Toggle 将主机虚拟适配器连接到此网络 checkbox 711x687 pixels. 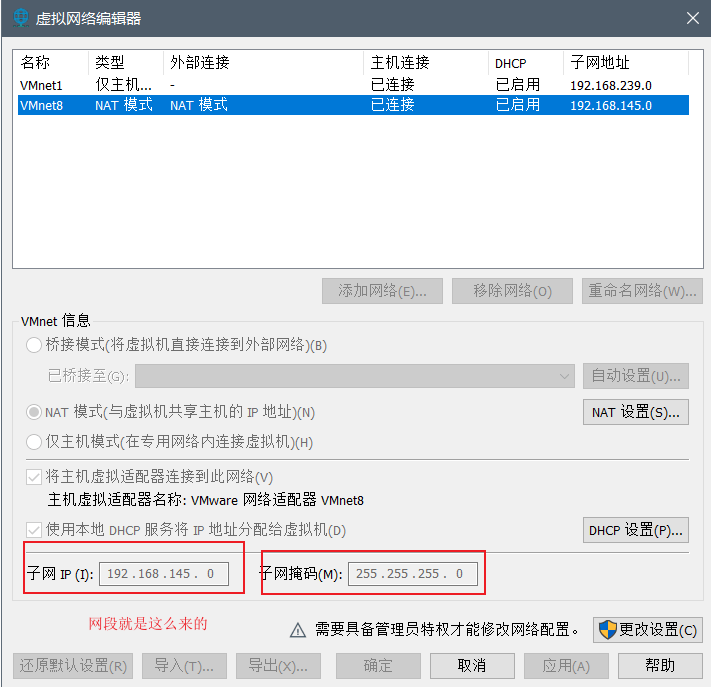pyautogui.click(x=34, y=477)
